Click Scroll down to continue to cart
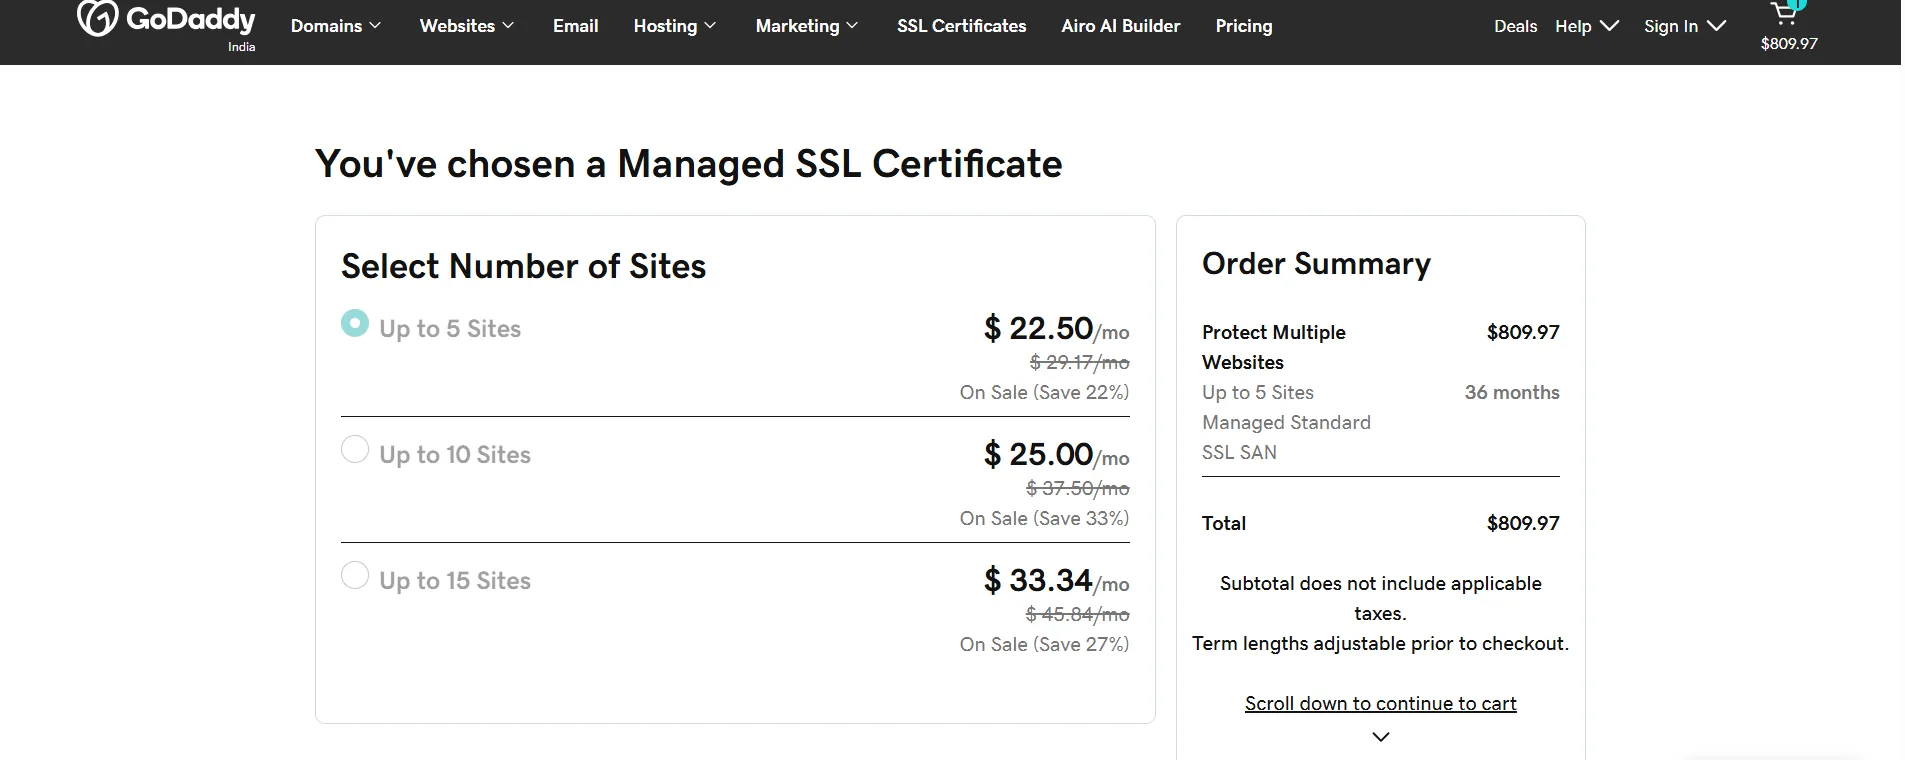This screenshot has width=1905, height=760. tap(1381, 703)
